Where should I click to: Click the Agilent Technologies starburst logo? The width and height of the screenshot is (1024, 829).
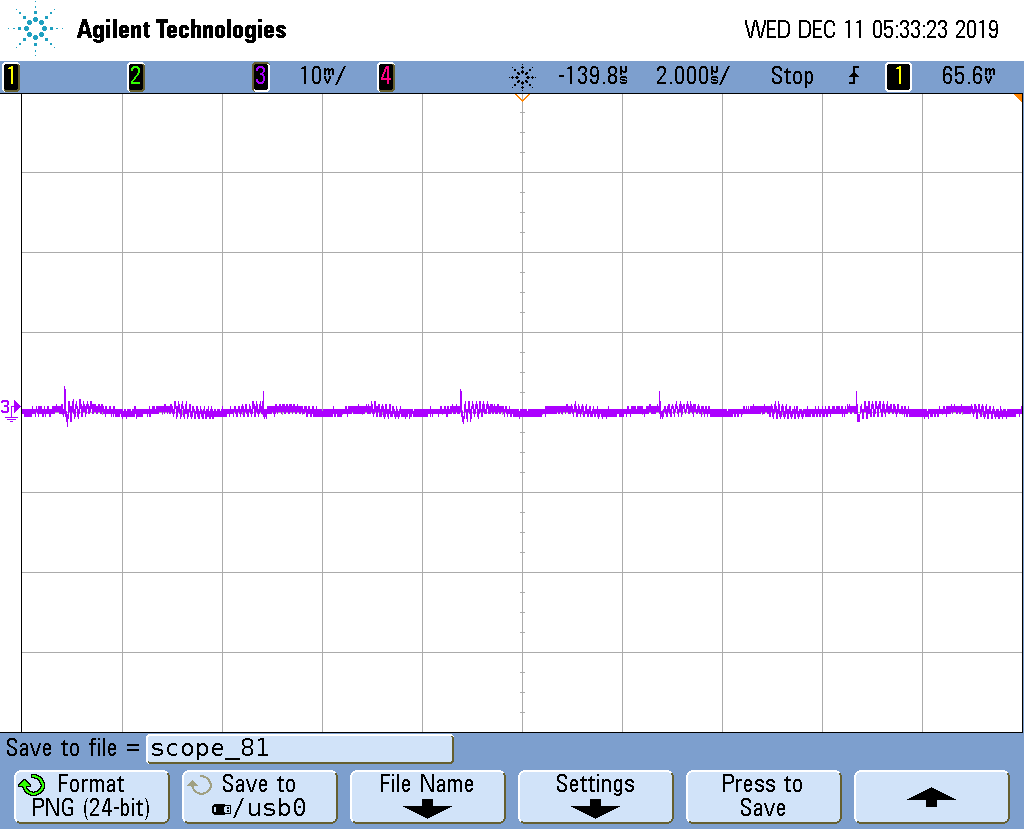37,29
